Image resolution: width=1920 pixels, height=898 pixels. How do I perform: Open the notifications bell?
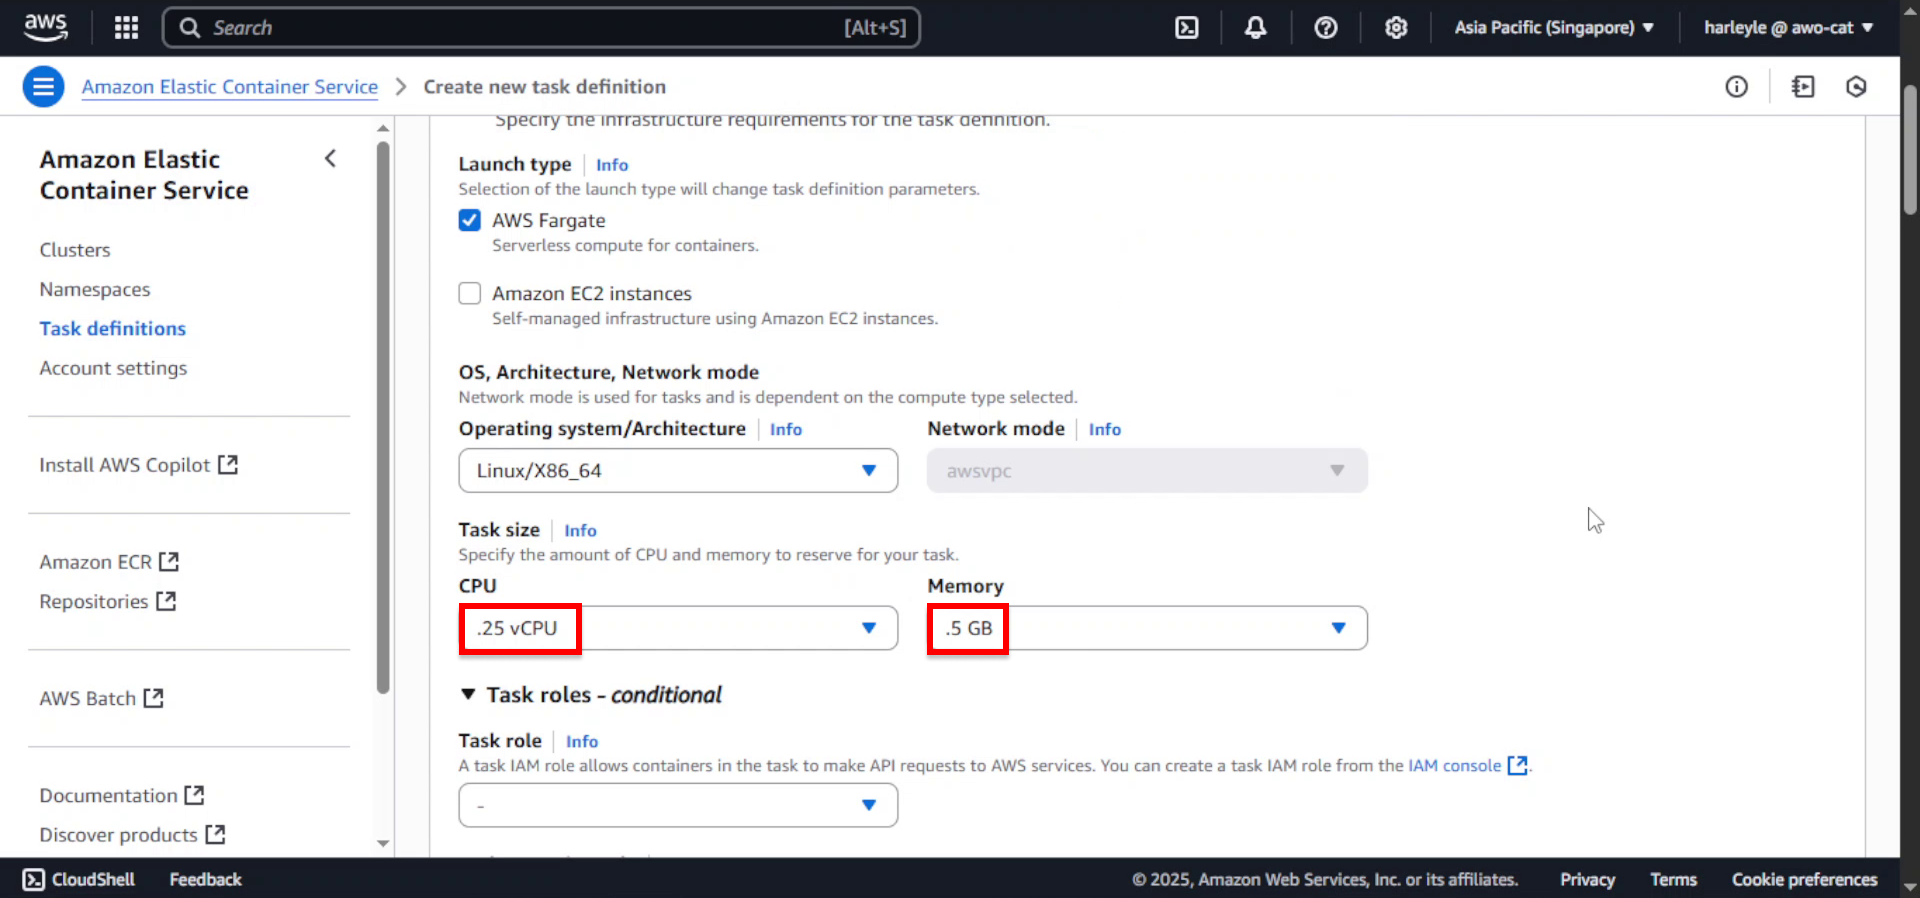click(1255, 27)
